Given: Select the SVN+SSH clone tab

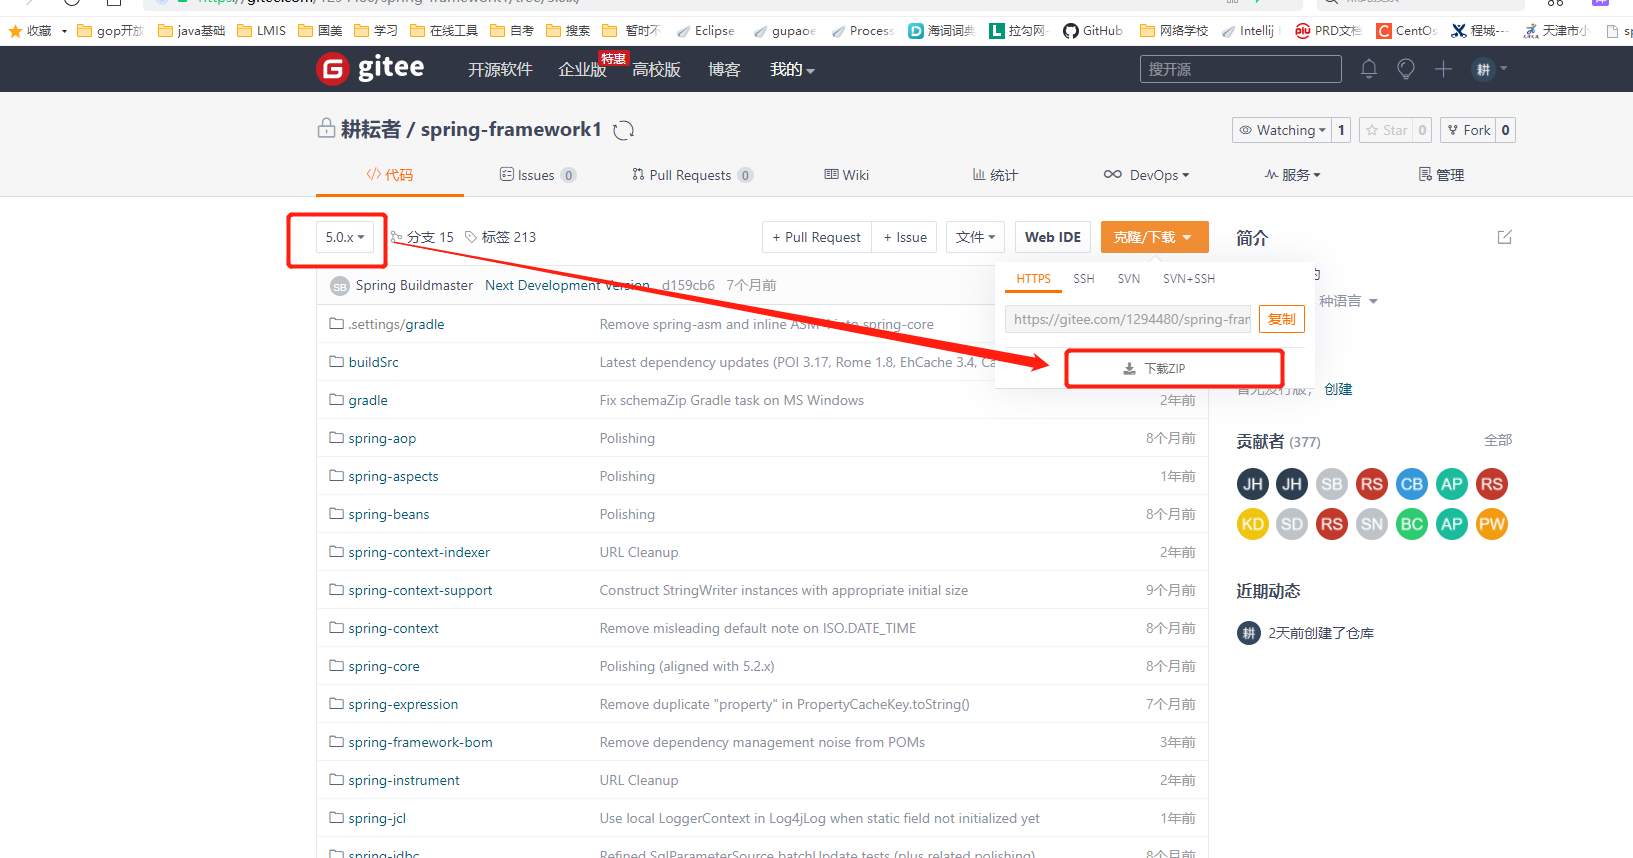Looking at the screenshot, I should [x=1189, y=279].
